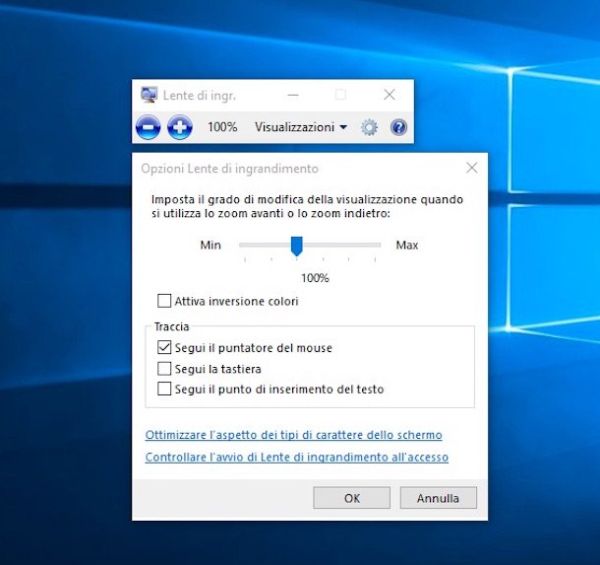
Task: Click the zoom in plus icon
Action: [179, 128]
